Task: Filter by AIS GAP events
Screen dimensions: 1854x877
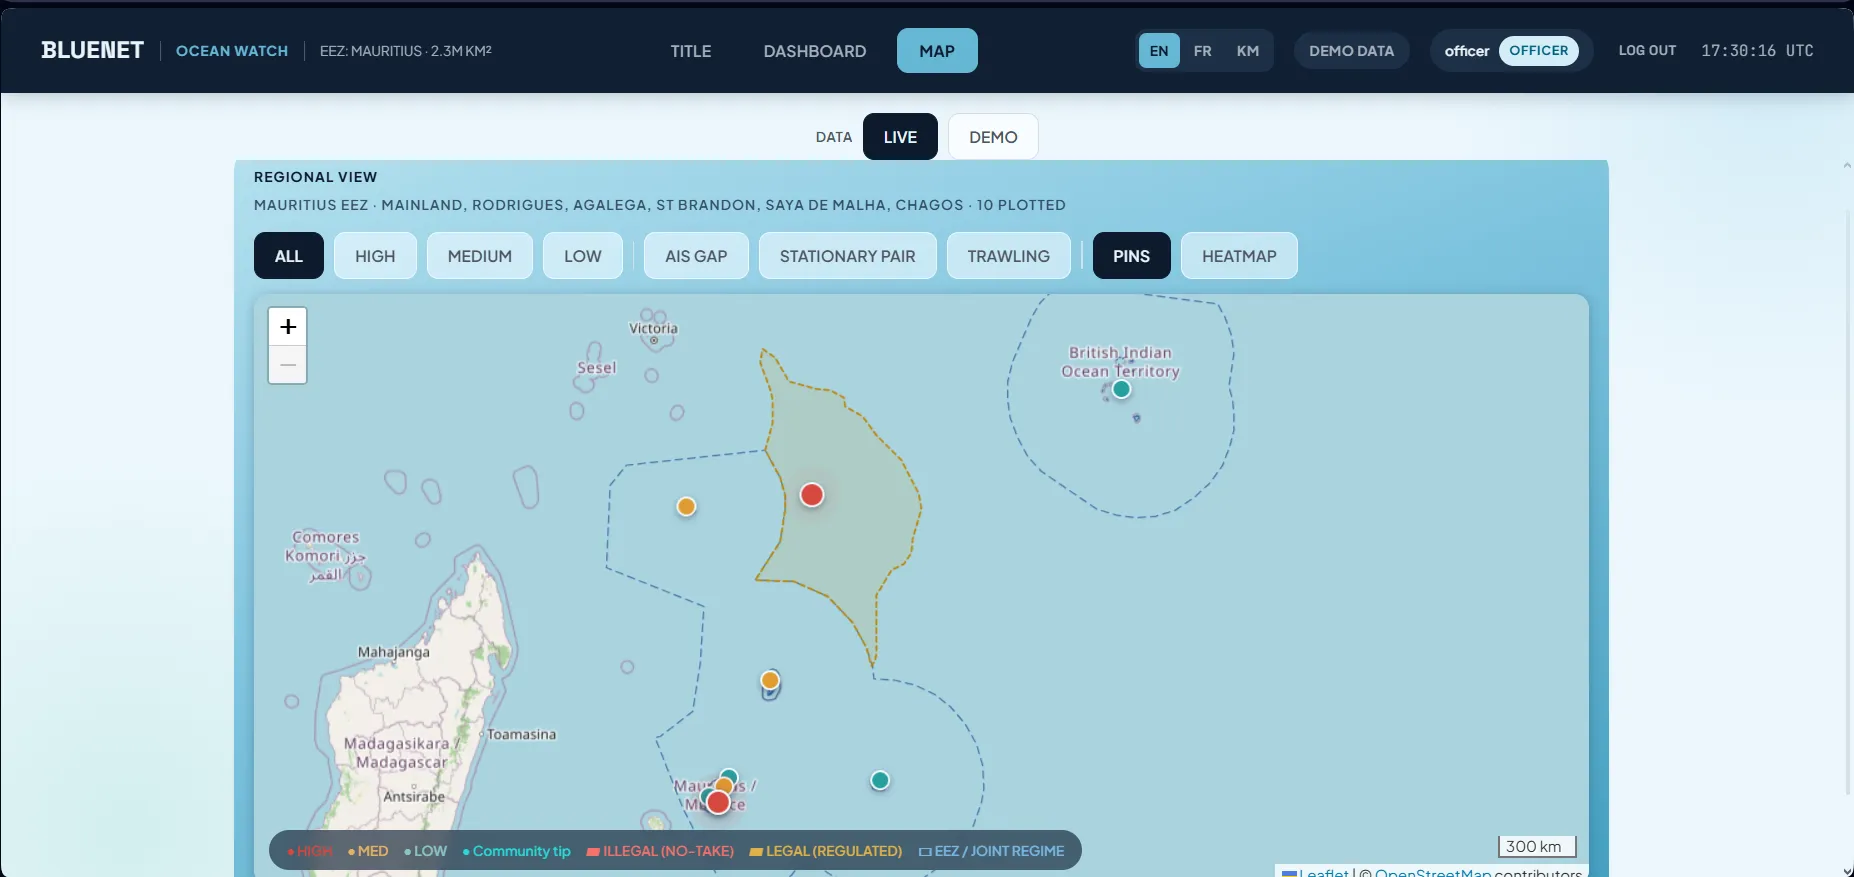Action: coord(696,256)
